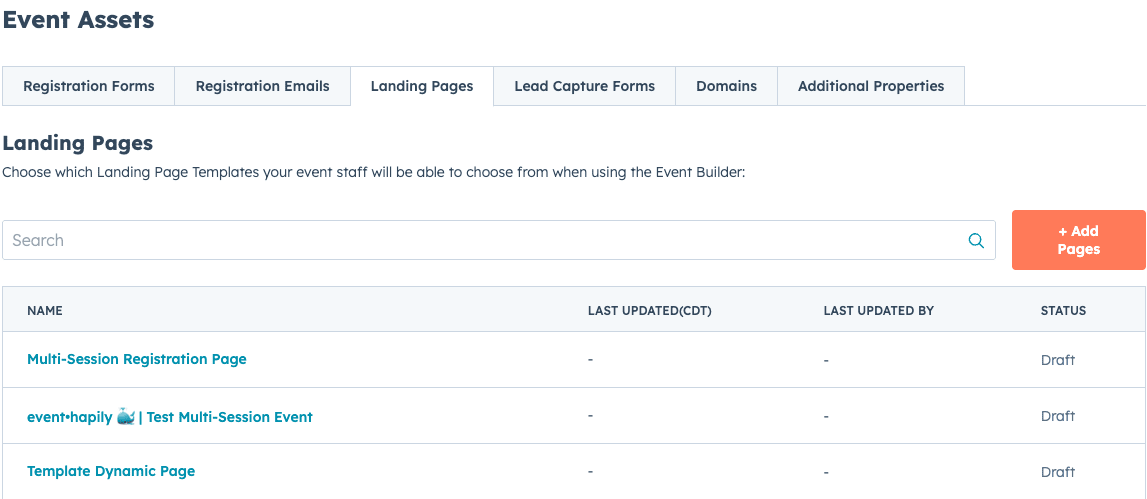This screenshot has height=499, width=1147.
Task: Open the Domains tab
Action: tap(726, 86)
